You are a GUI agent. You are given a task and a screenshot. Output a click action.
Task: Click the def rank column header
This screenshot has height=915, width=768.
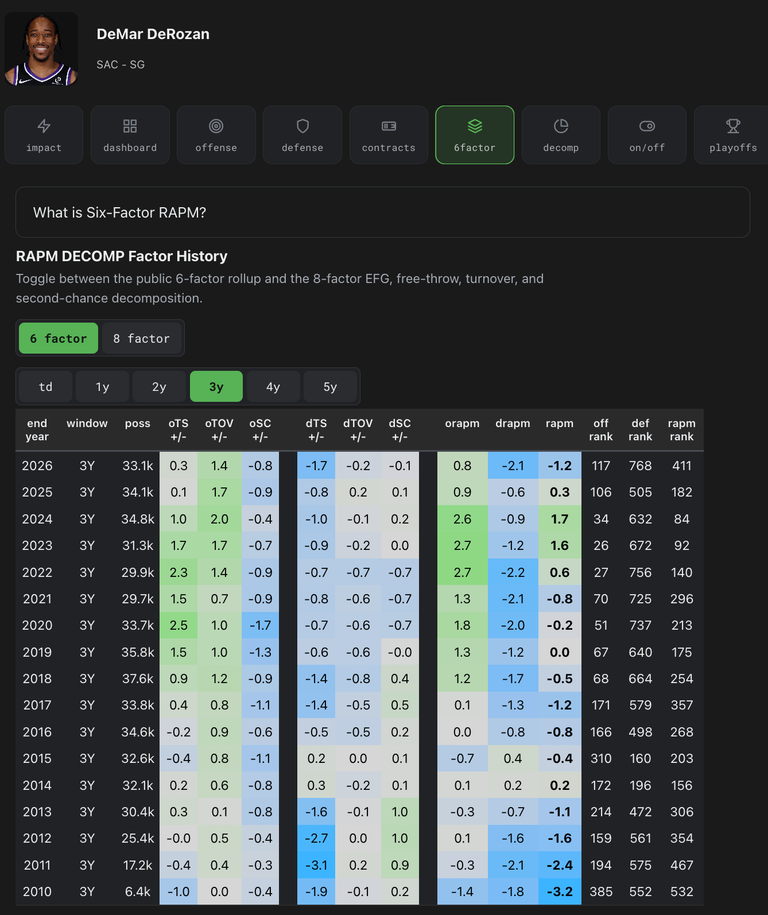tap(640, 430)
